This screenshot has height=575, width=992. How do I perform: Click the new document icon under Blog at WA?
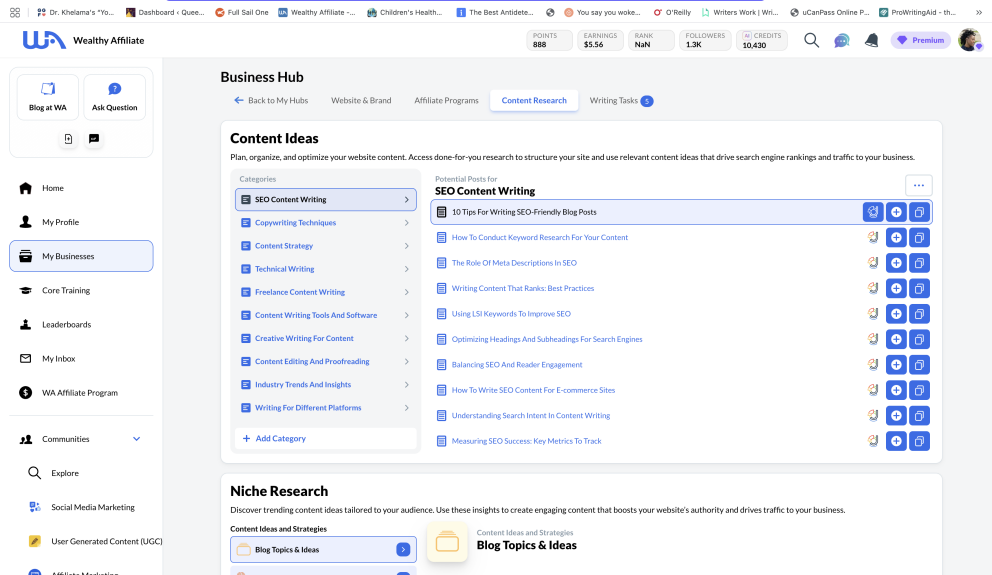68,139
